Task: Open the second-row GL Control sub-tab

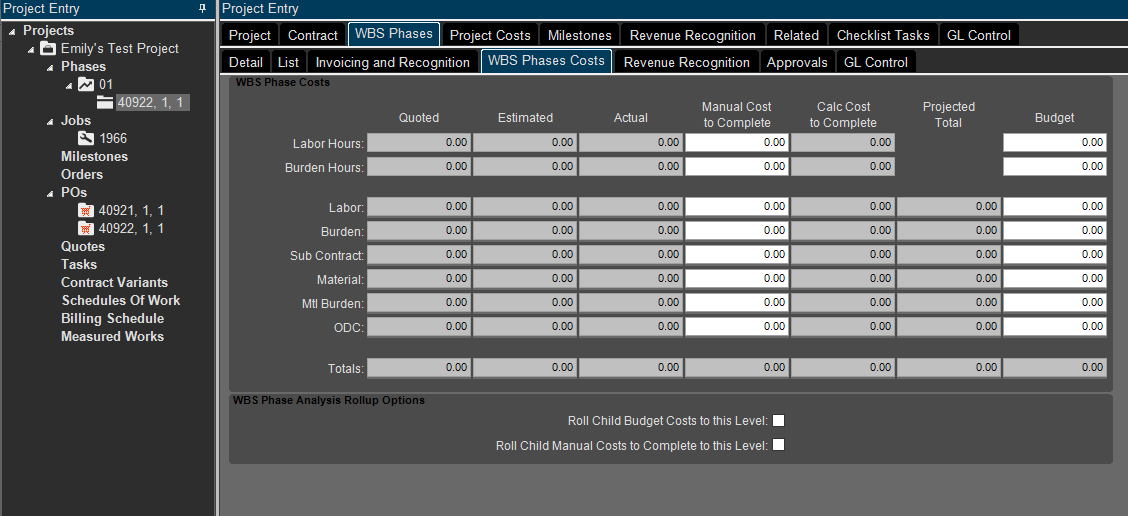Action: (x=876, y=63)
